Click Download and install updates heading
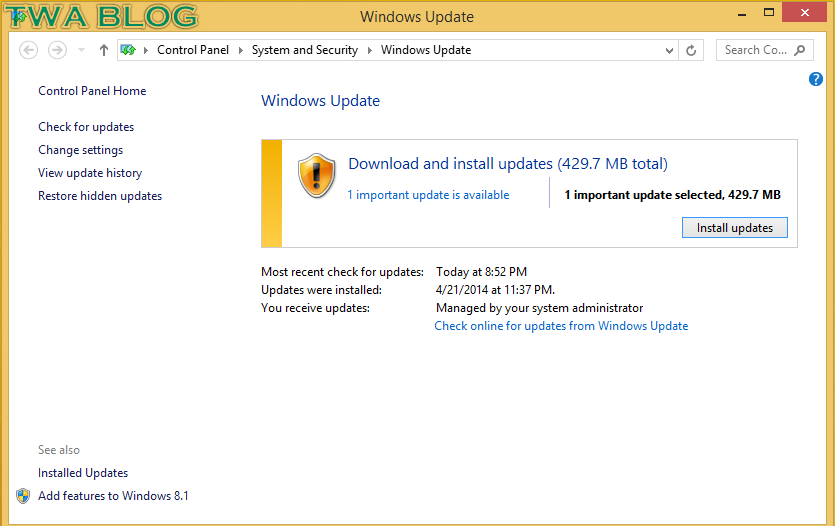835x526 pixels. 508,163
